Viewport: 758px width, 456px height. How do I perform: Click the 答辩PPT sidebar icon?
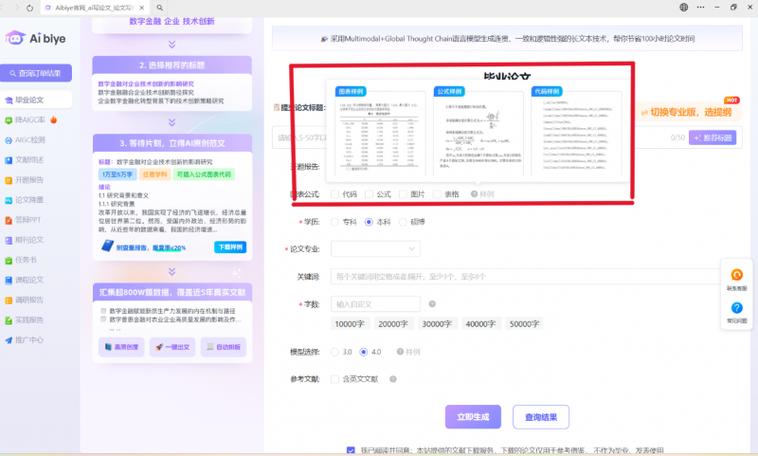point(8,220)
